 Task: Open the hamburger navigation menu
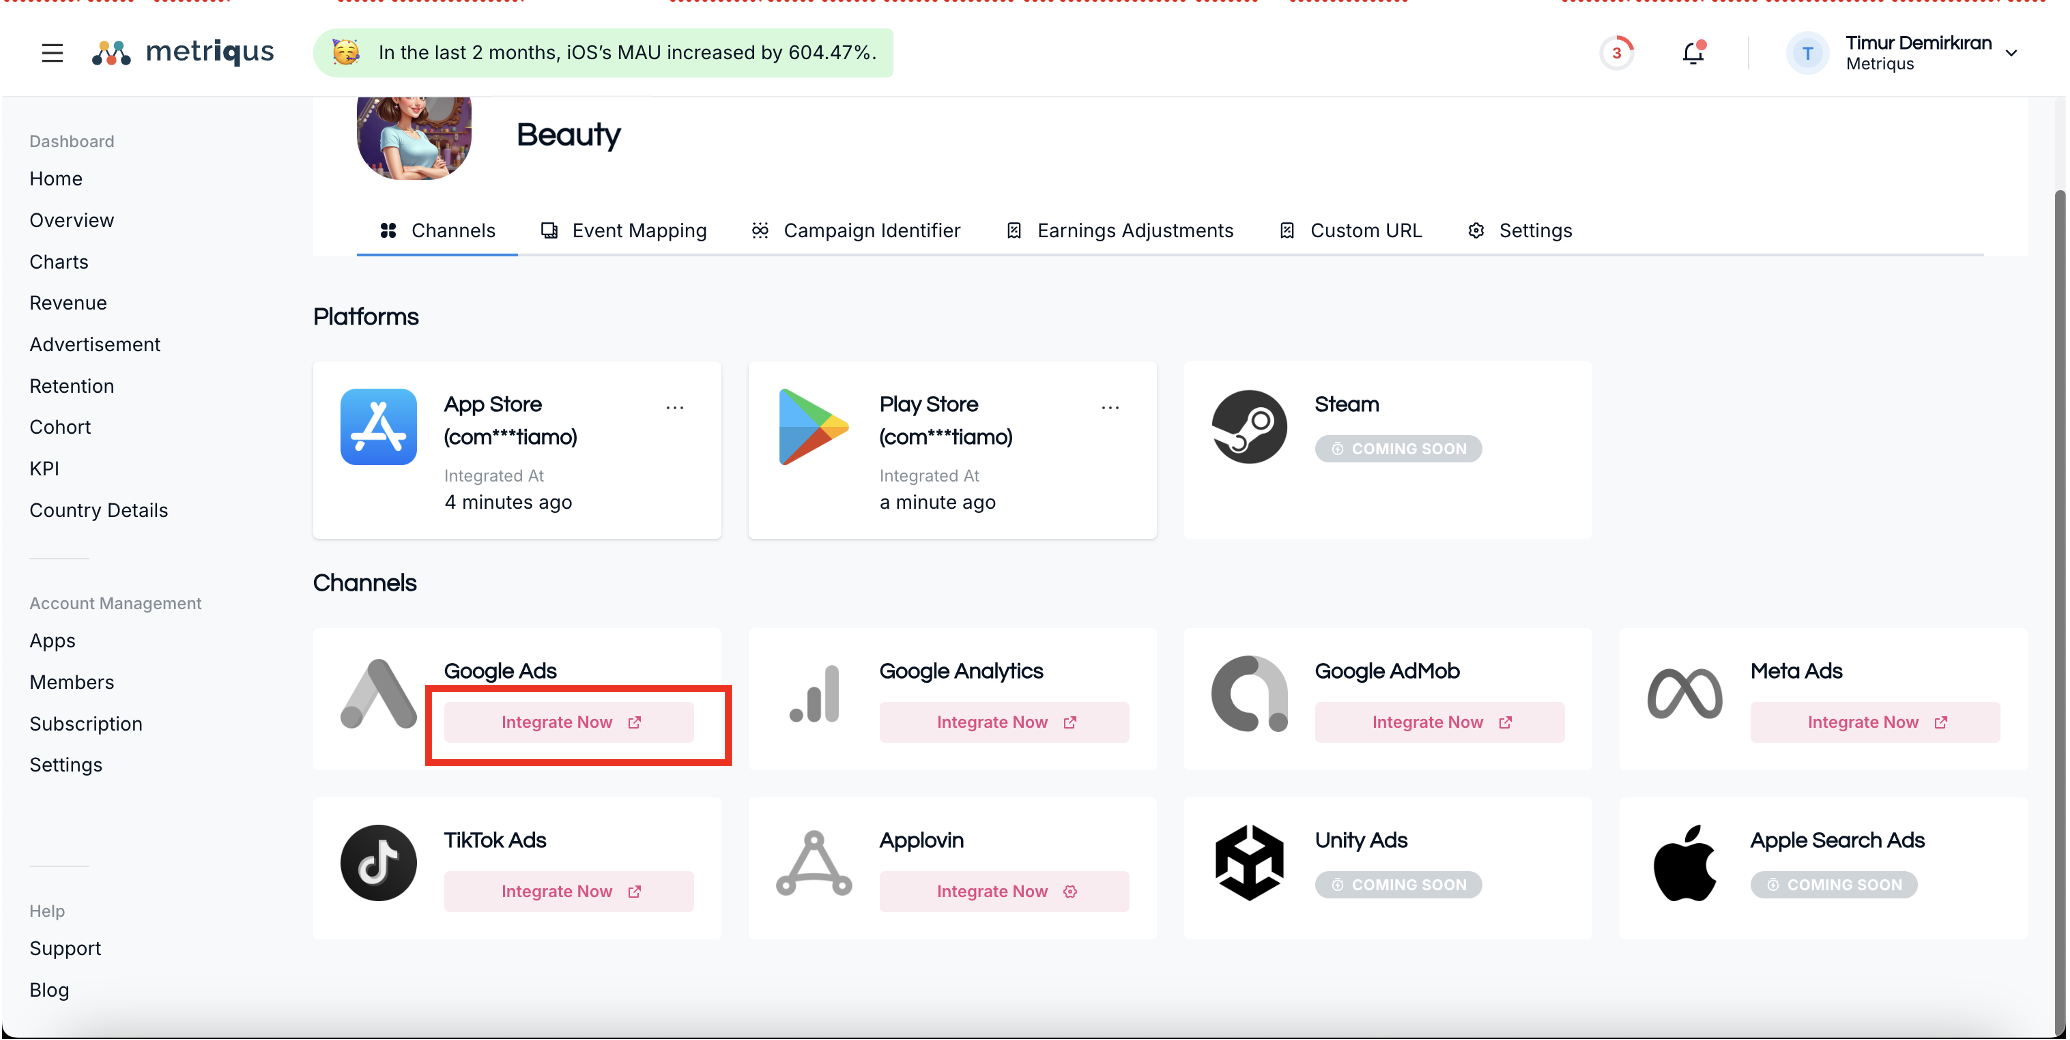[52, 53]
